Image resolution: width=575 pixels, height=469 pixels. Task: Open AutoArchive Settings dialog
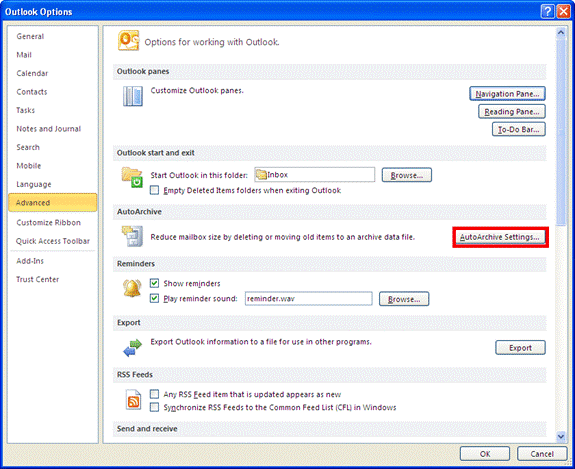500,237
